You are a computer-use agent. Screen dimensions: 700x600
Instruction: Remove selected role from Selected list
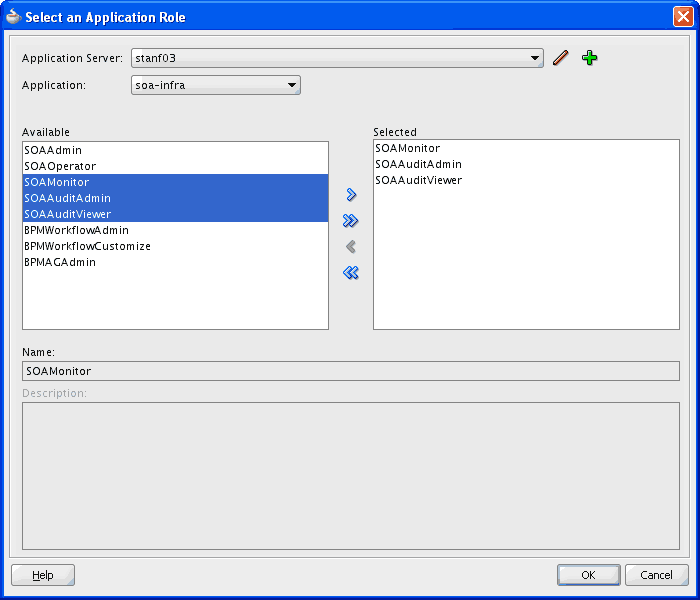[351, 246]
